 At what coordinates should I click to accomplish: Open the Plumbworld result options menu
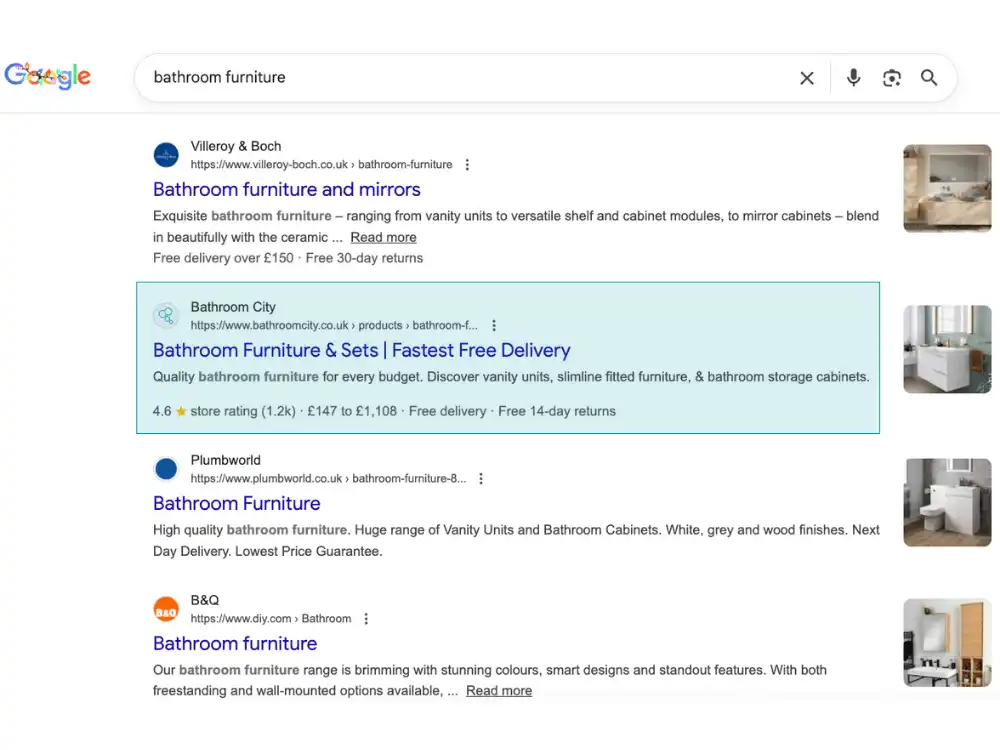point(481,478)
